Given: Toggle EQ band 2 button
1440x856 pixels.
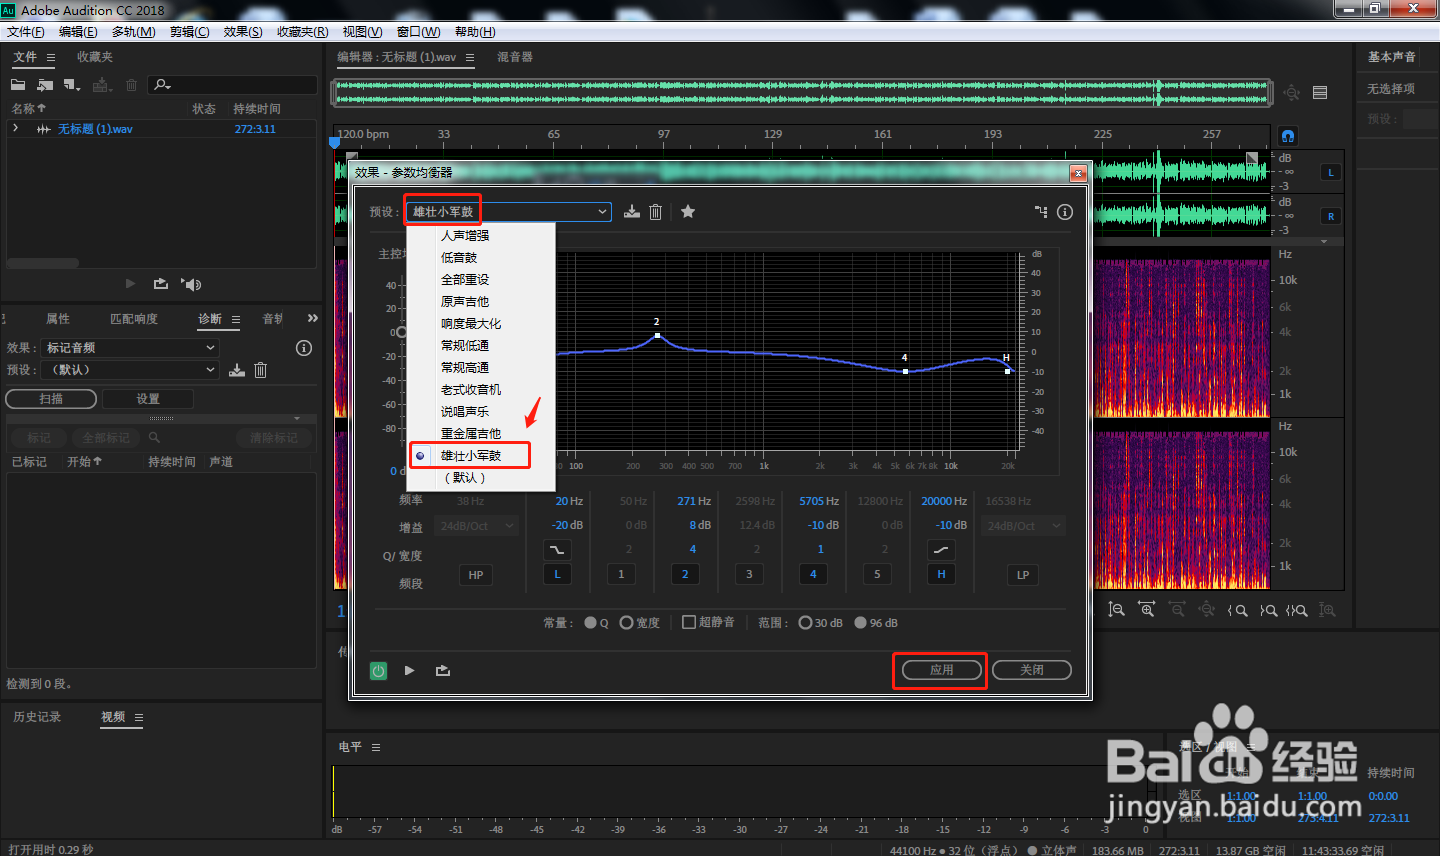Looking at the screenshot, I should coord(685,574).
